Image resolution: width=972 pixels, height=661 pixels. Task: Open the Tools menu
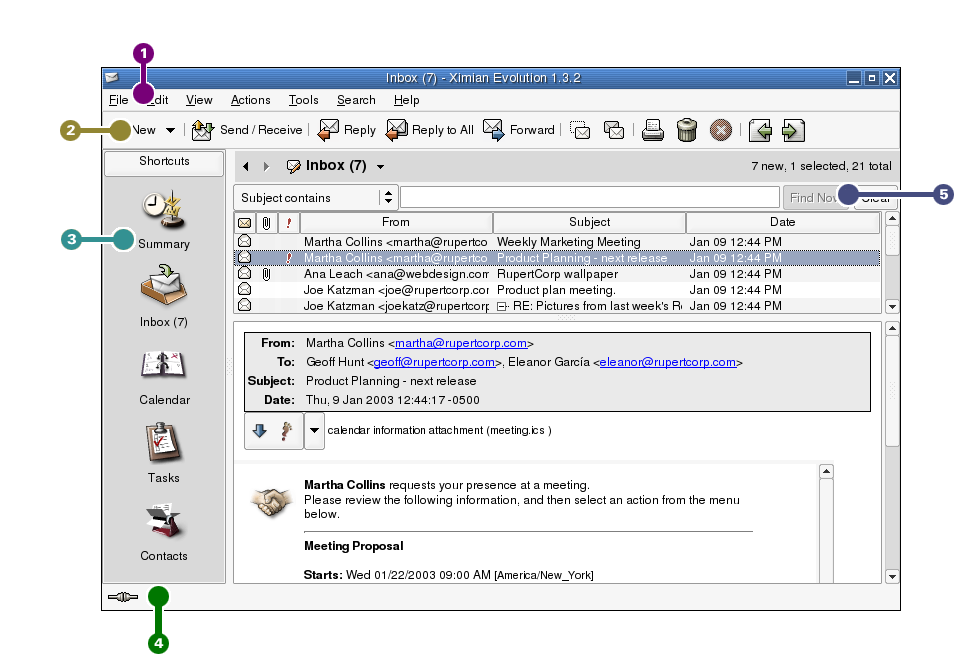[303, 100]
